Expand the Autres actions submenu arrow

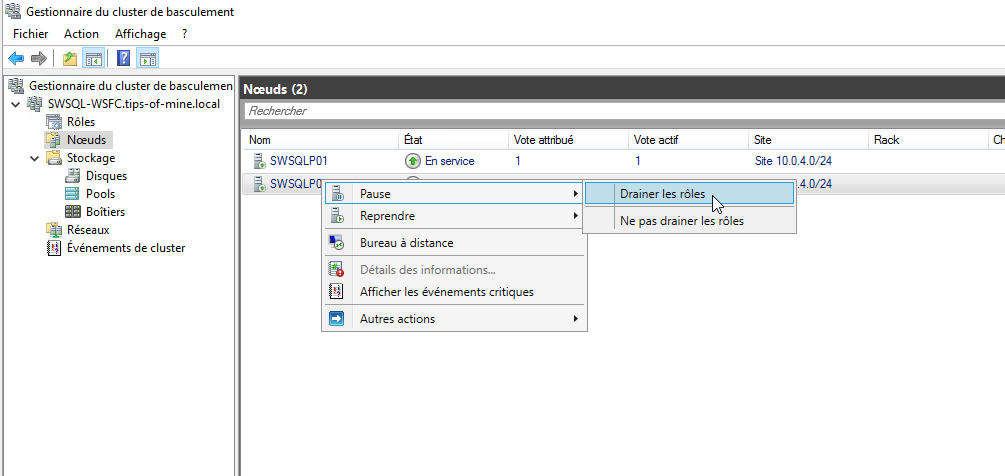pos(576,318)
